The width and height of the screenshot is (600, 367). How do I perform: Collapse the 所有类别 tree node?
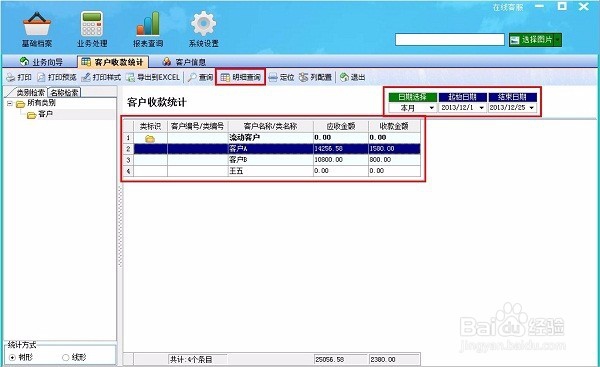(x=10, y=103)
